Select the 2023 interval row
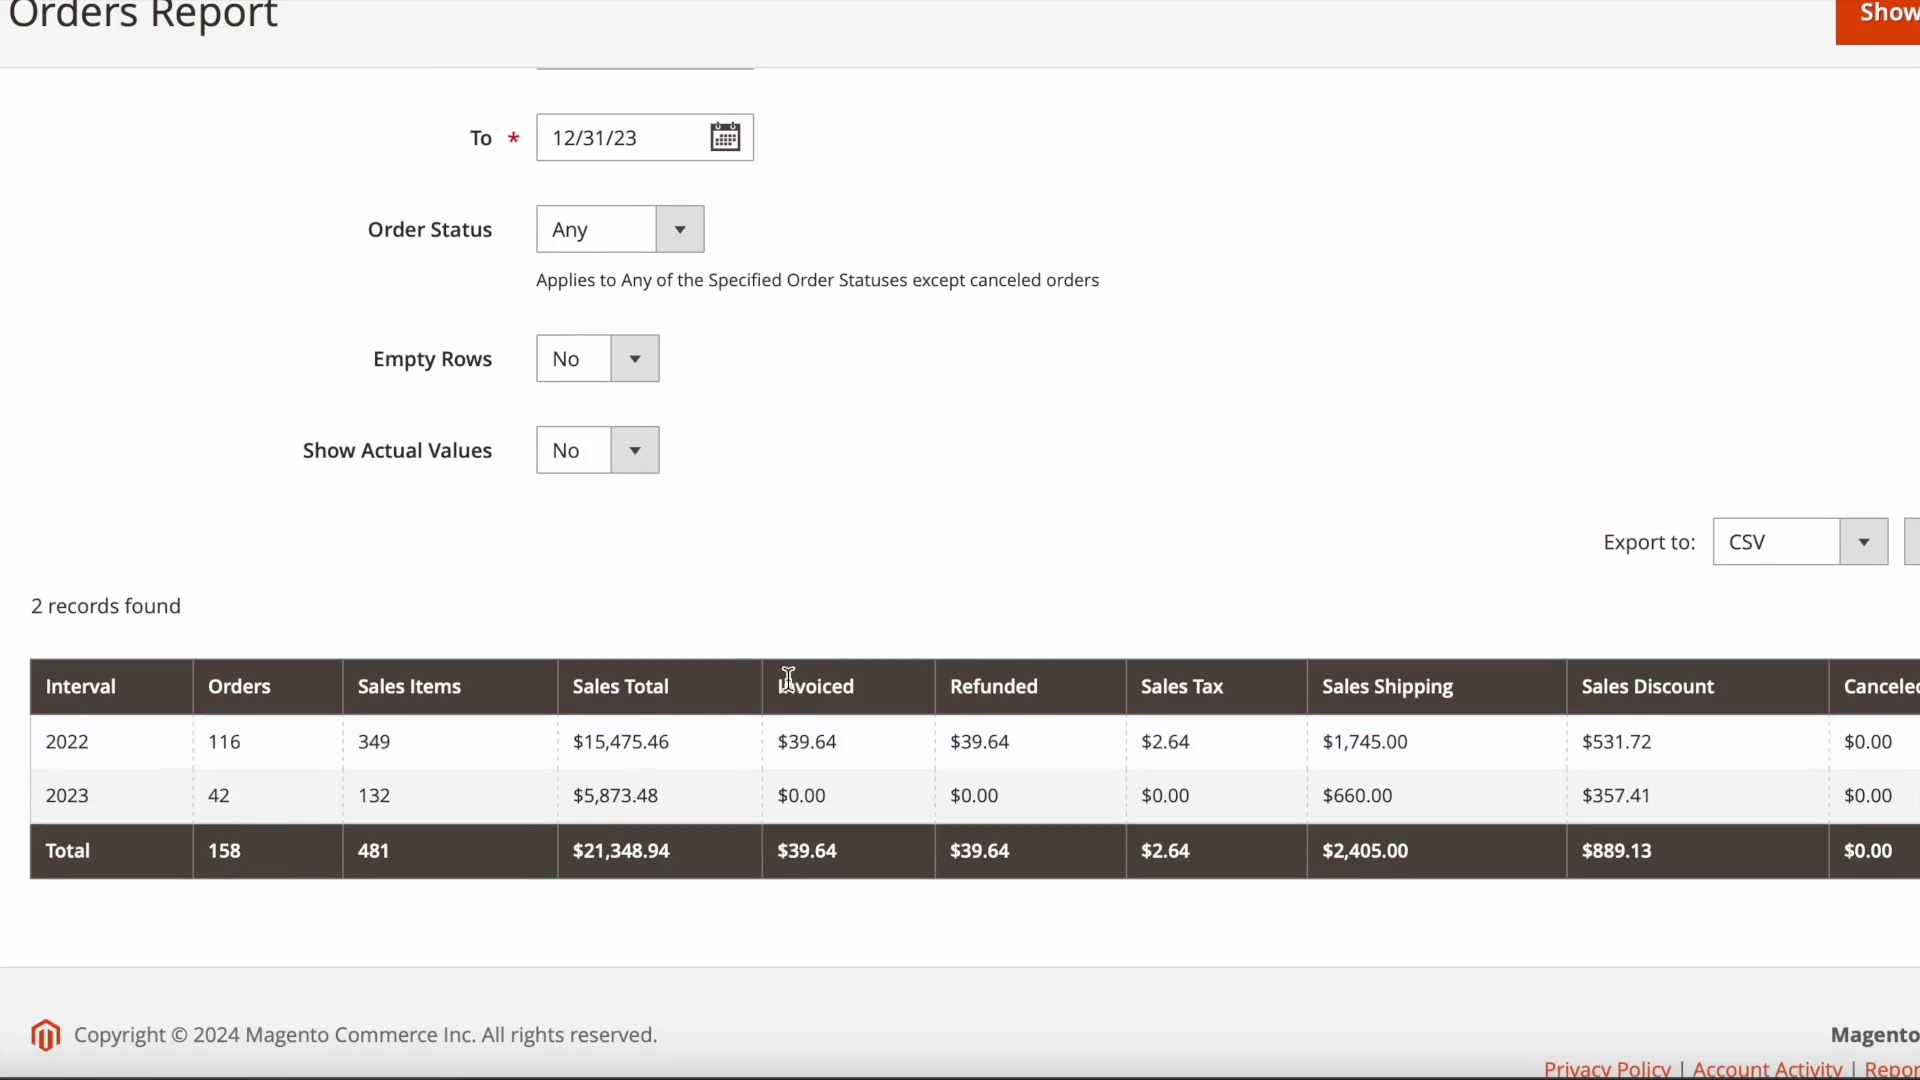1920x1080 pixels. coord(67,795)
